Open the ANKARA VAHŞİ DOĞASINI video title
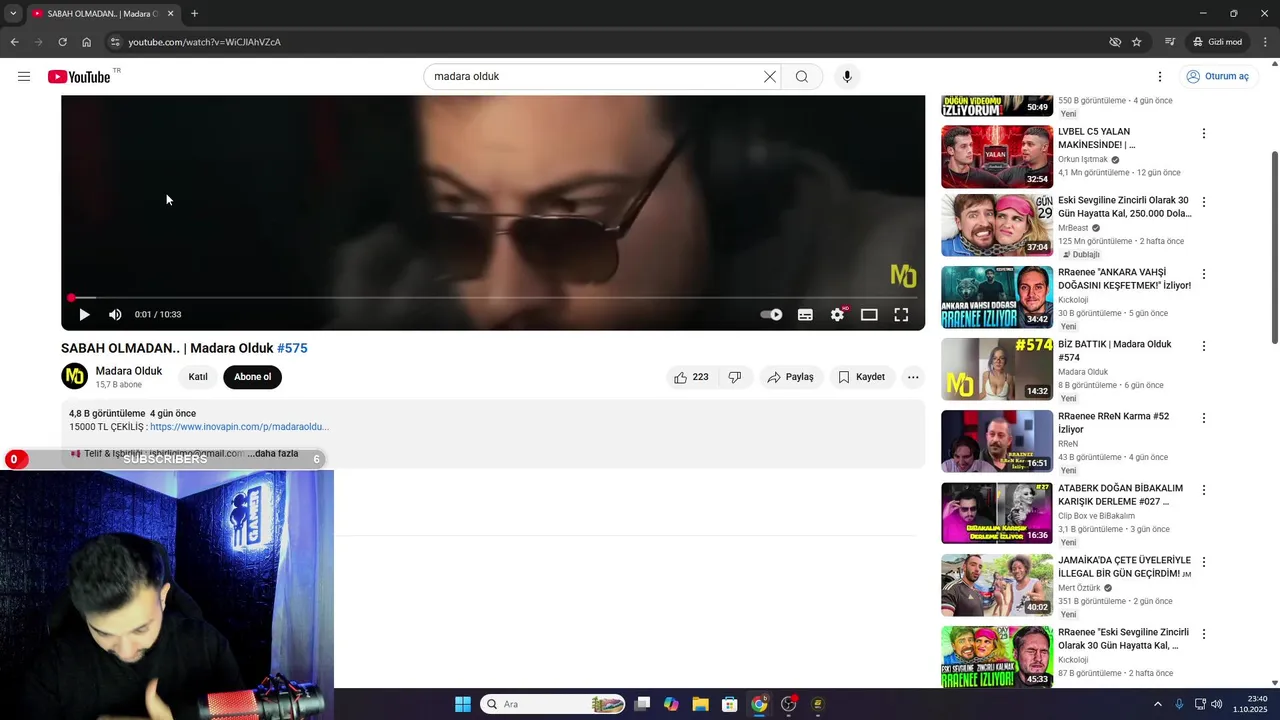 pos(1125,278)
